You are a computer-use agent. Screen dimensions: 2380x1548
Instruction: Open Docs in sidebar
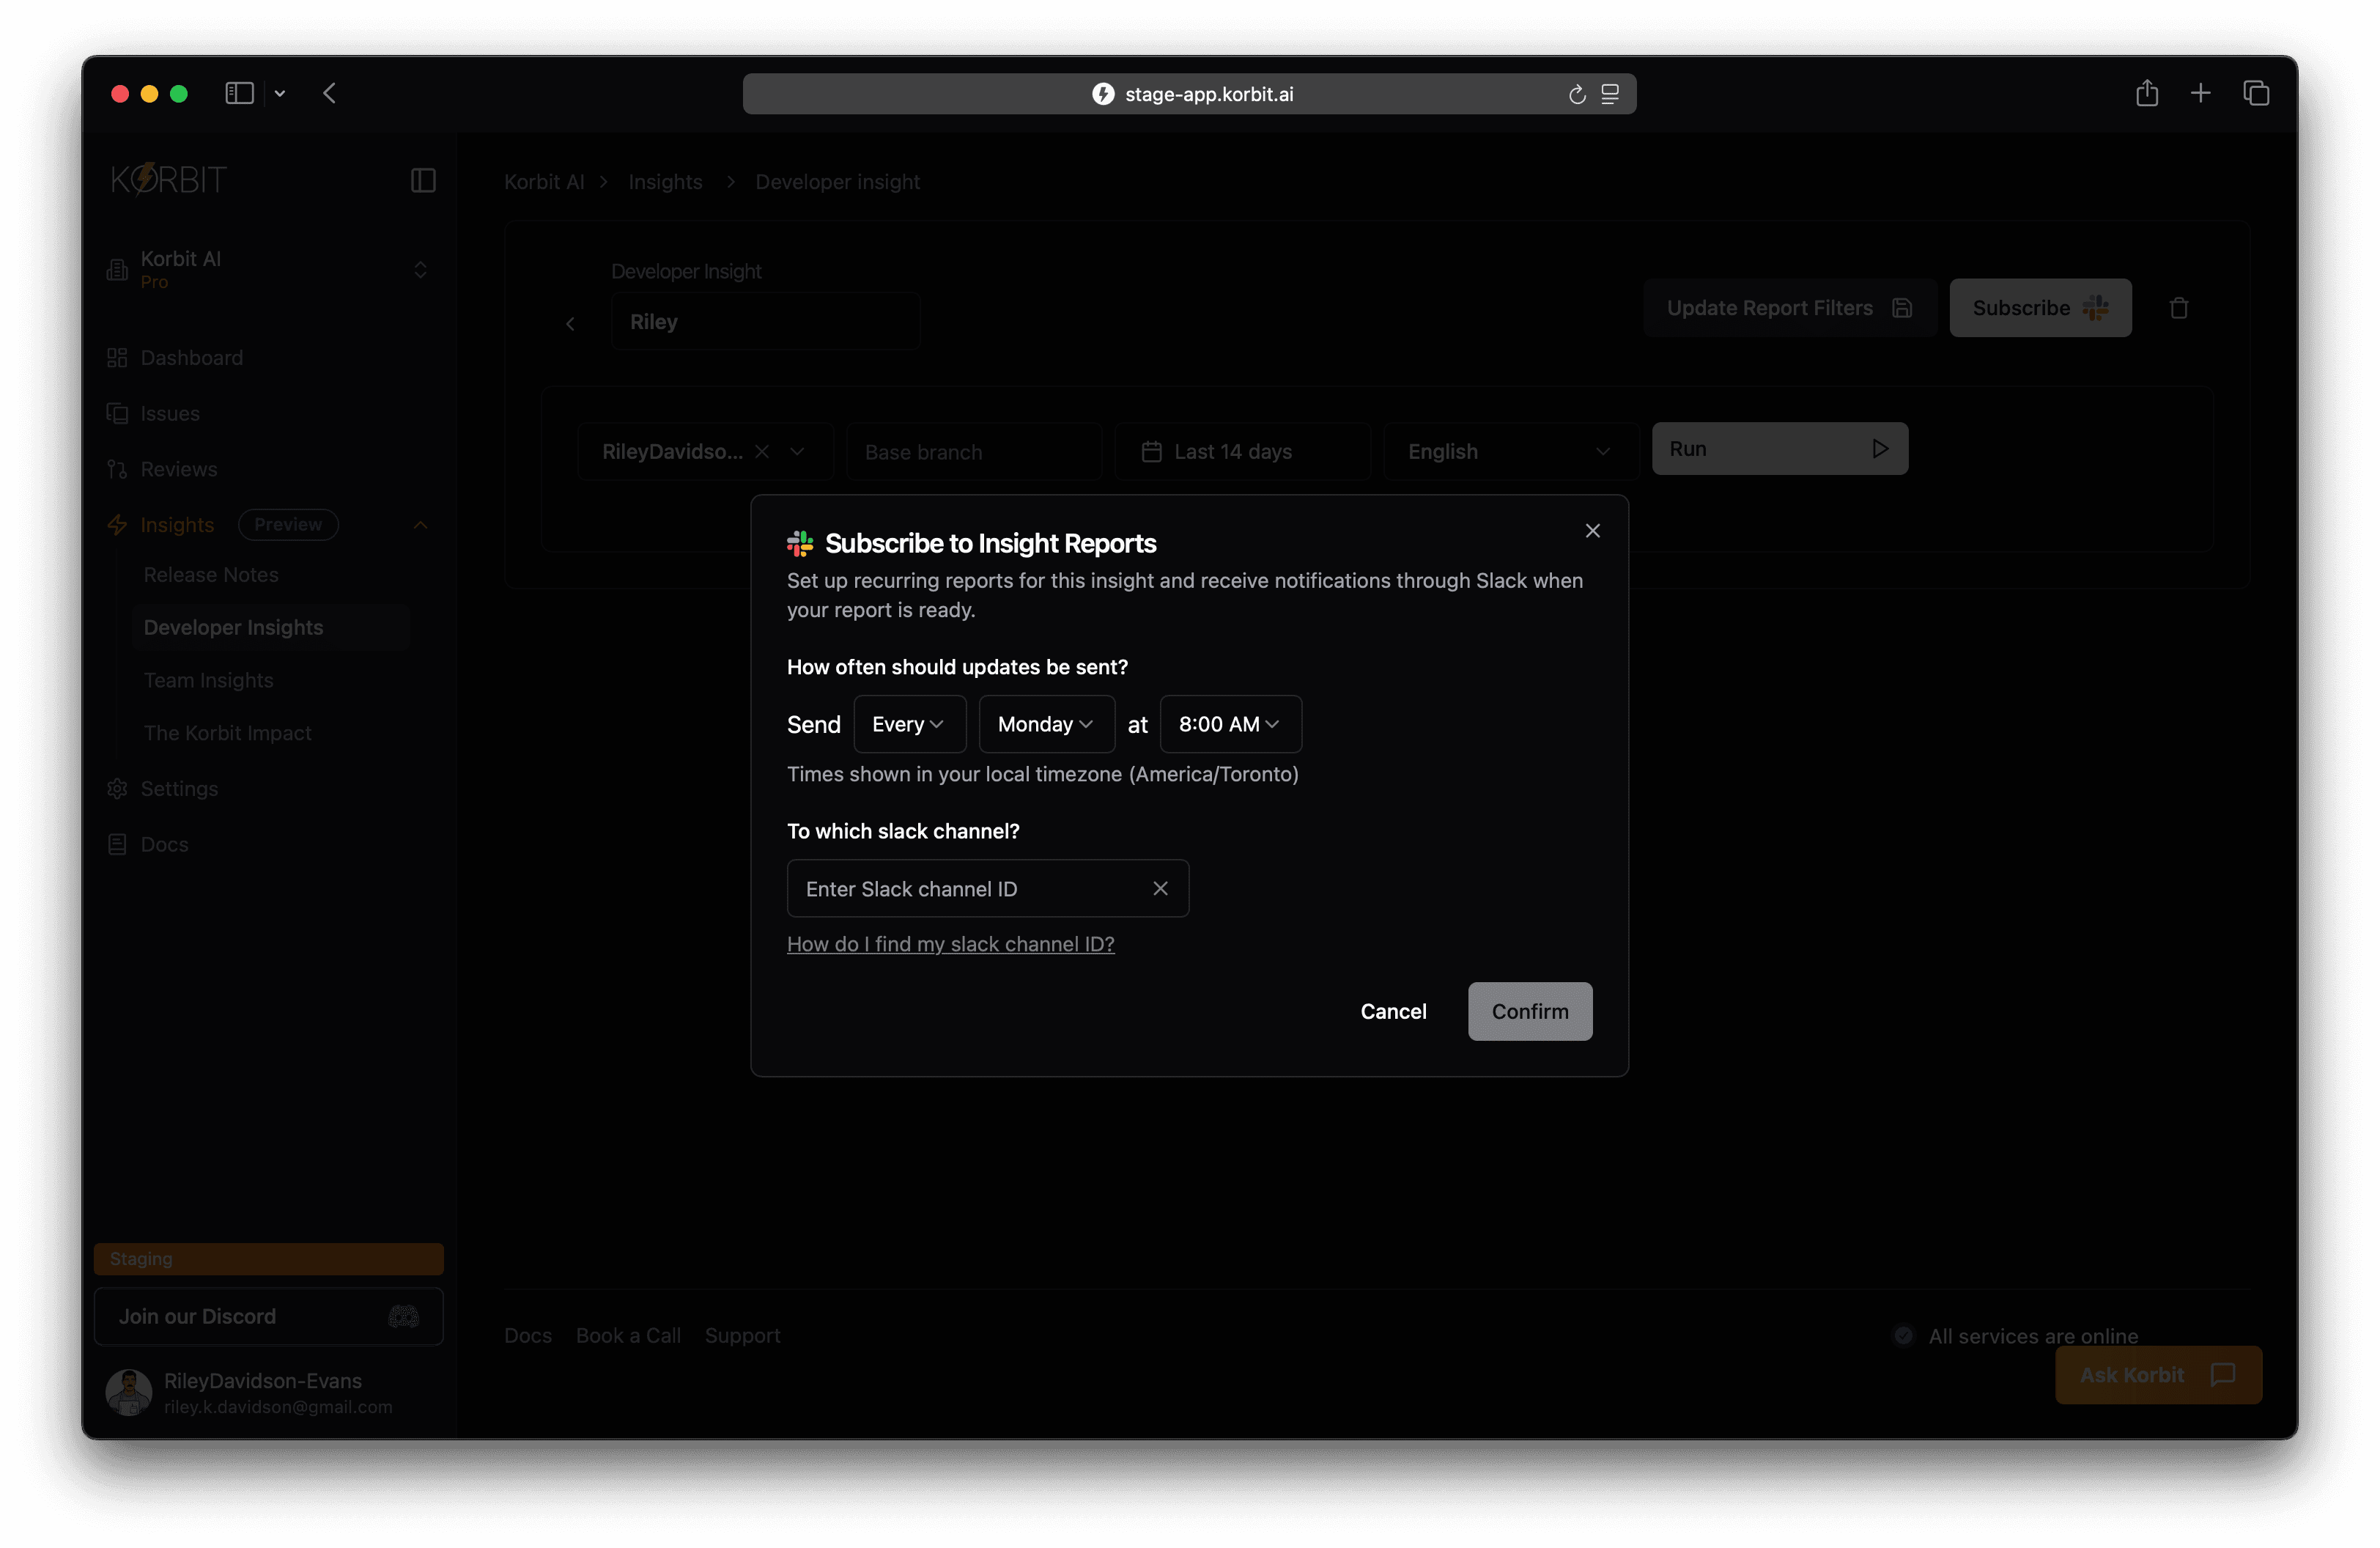165,844
